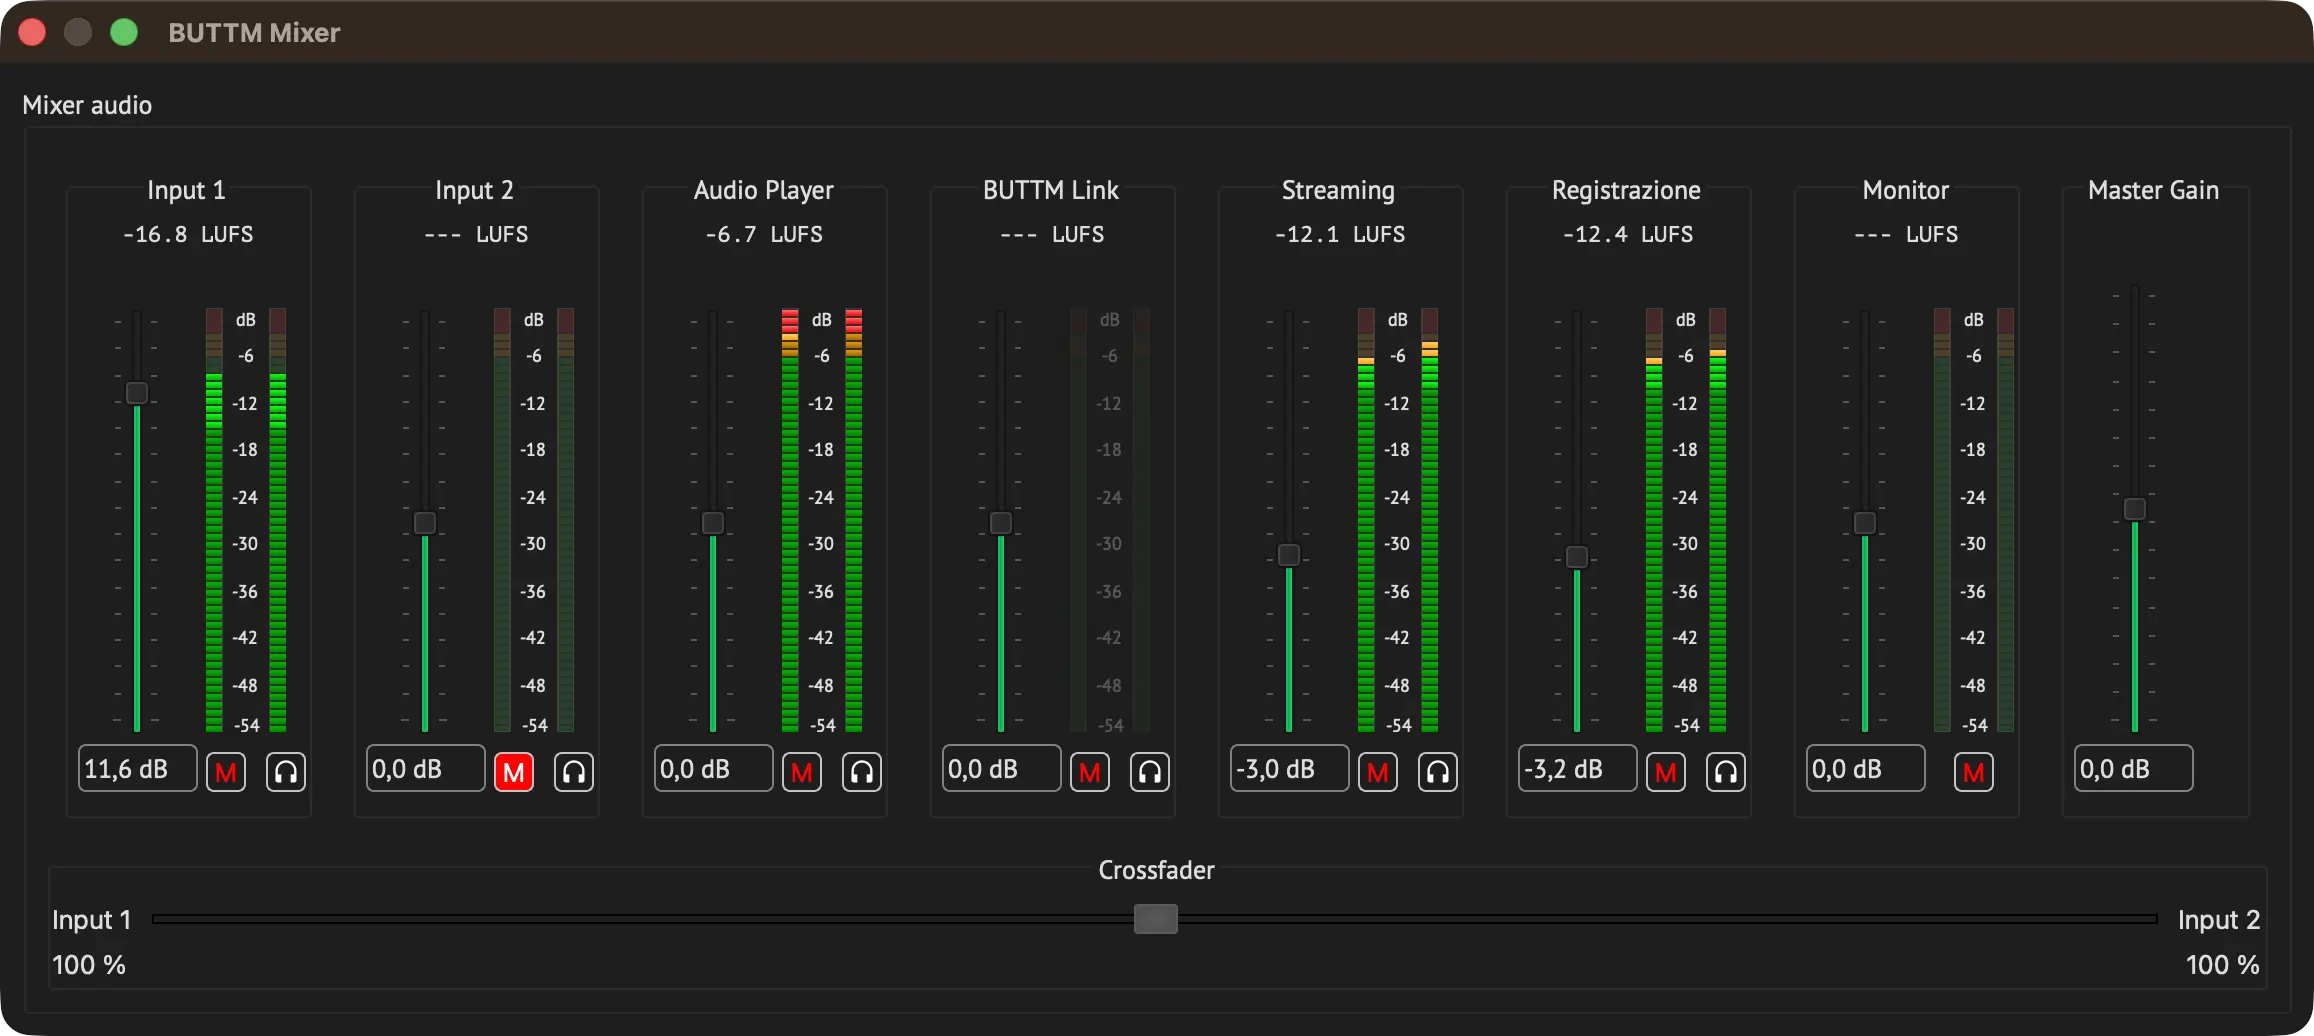The width and height of the screenshot is (2314, 1036).
Task: Click the Crossfader handle
Action: click(x=1156, y=919)
